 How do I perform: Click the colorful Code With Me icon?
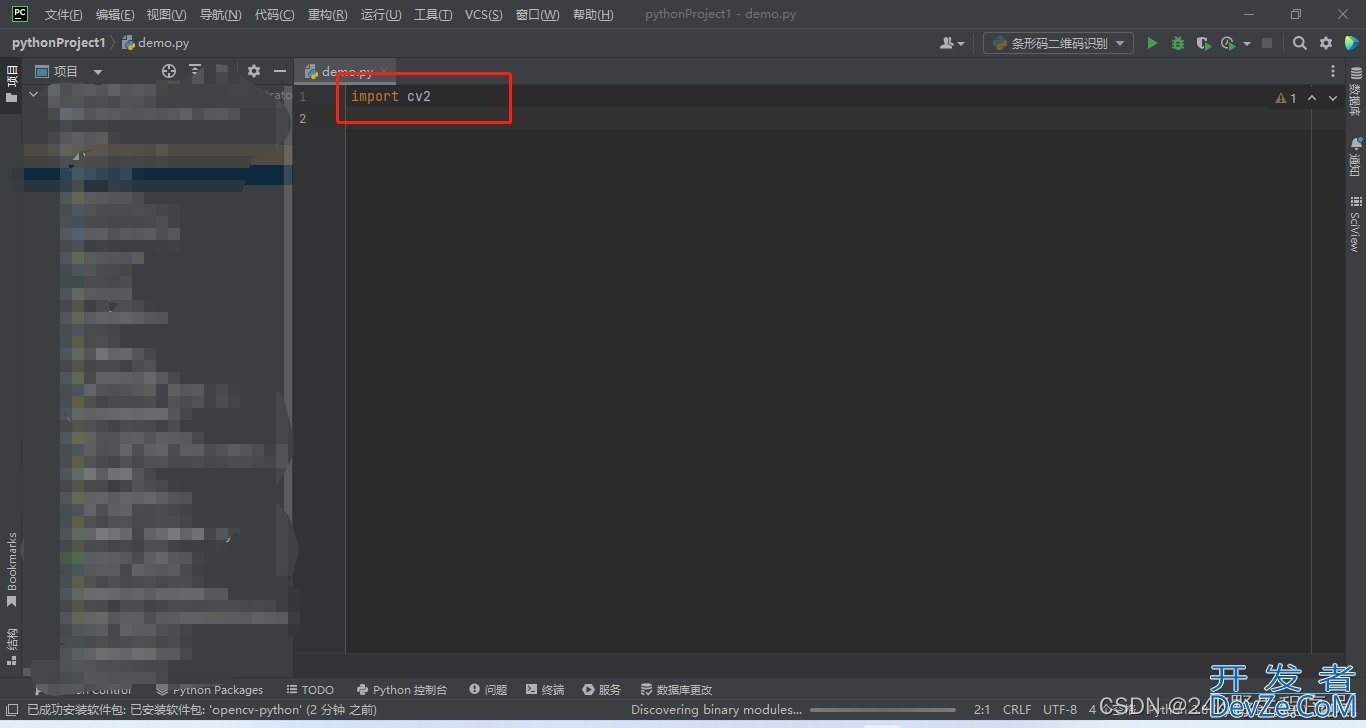pos(1351,43)
